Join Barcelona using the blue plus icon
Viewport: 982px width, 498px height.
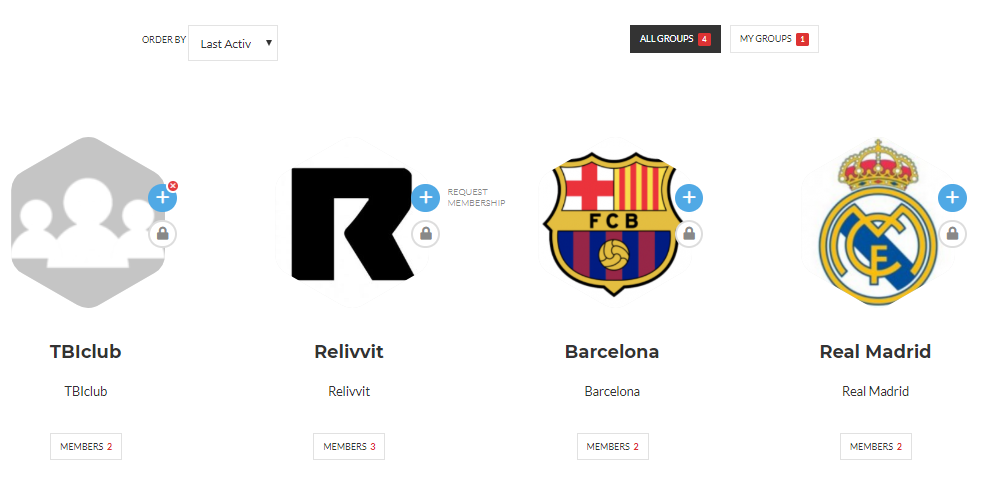689,198
